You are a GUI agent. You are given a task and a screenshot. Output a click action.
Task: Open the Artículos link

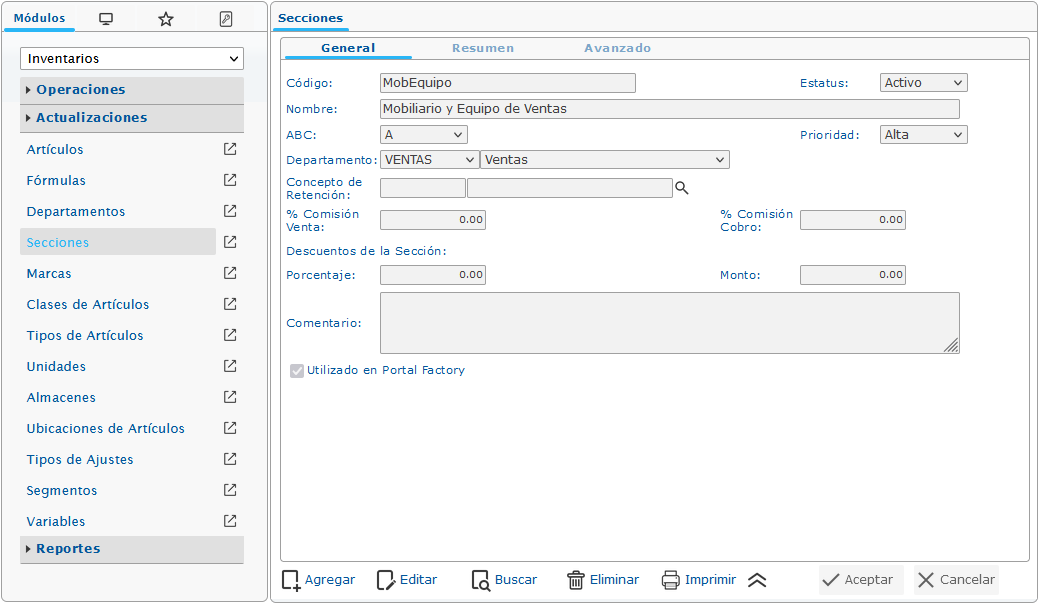(x=55, y=150)
